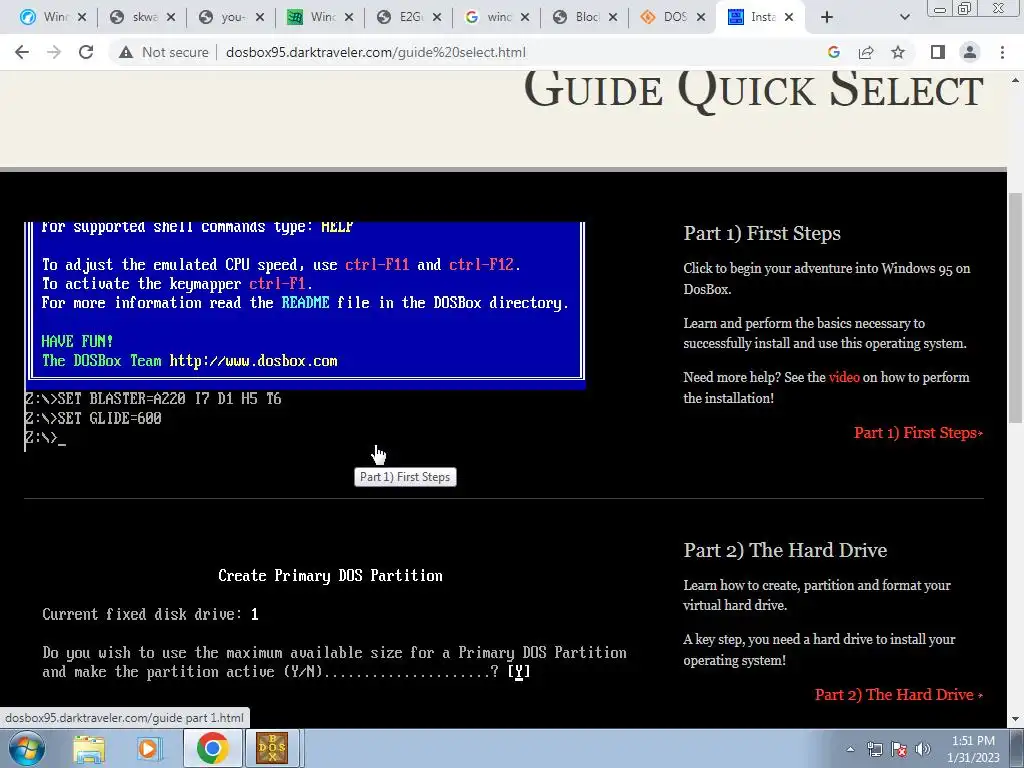Open the Chrome profile avatar

tap(970, 52)
